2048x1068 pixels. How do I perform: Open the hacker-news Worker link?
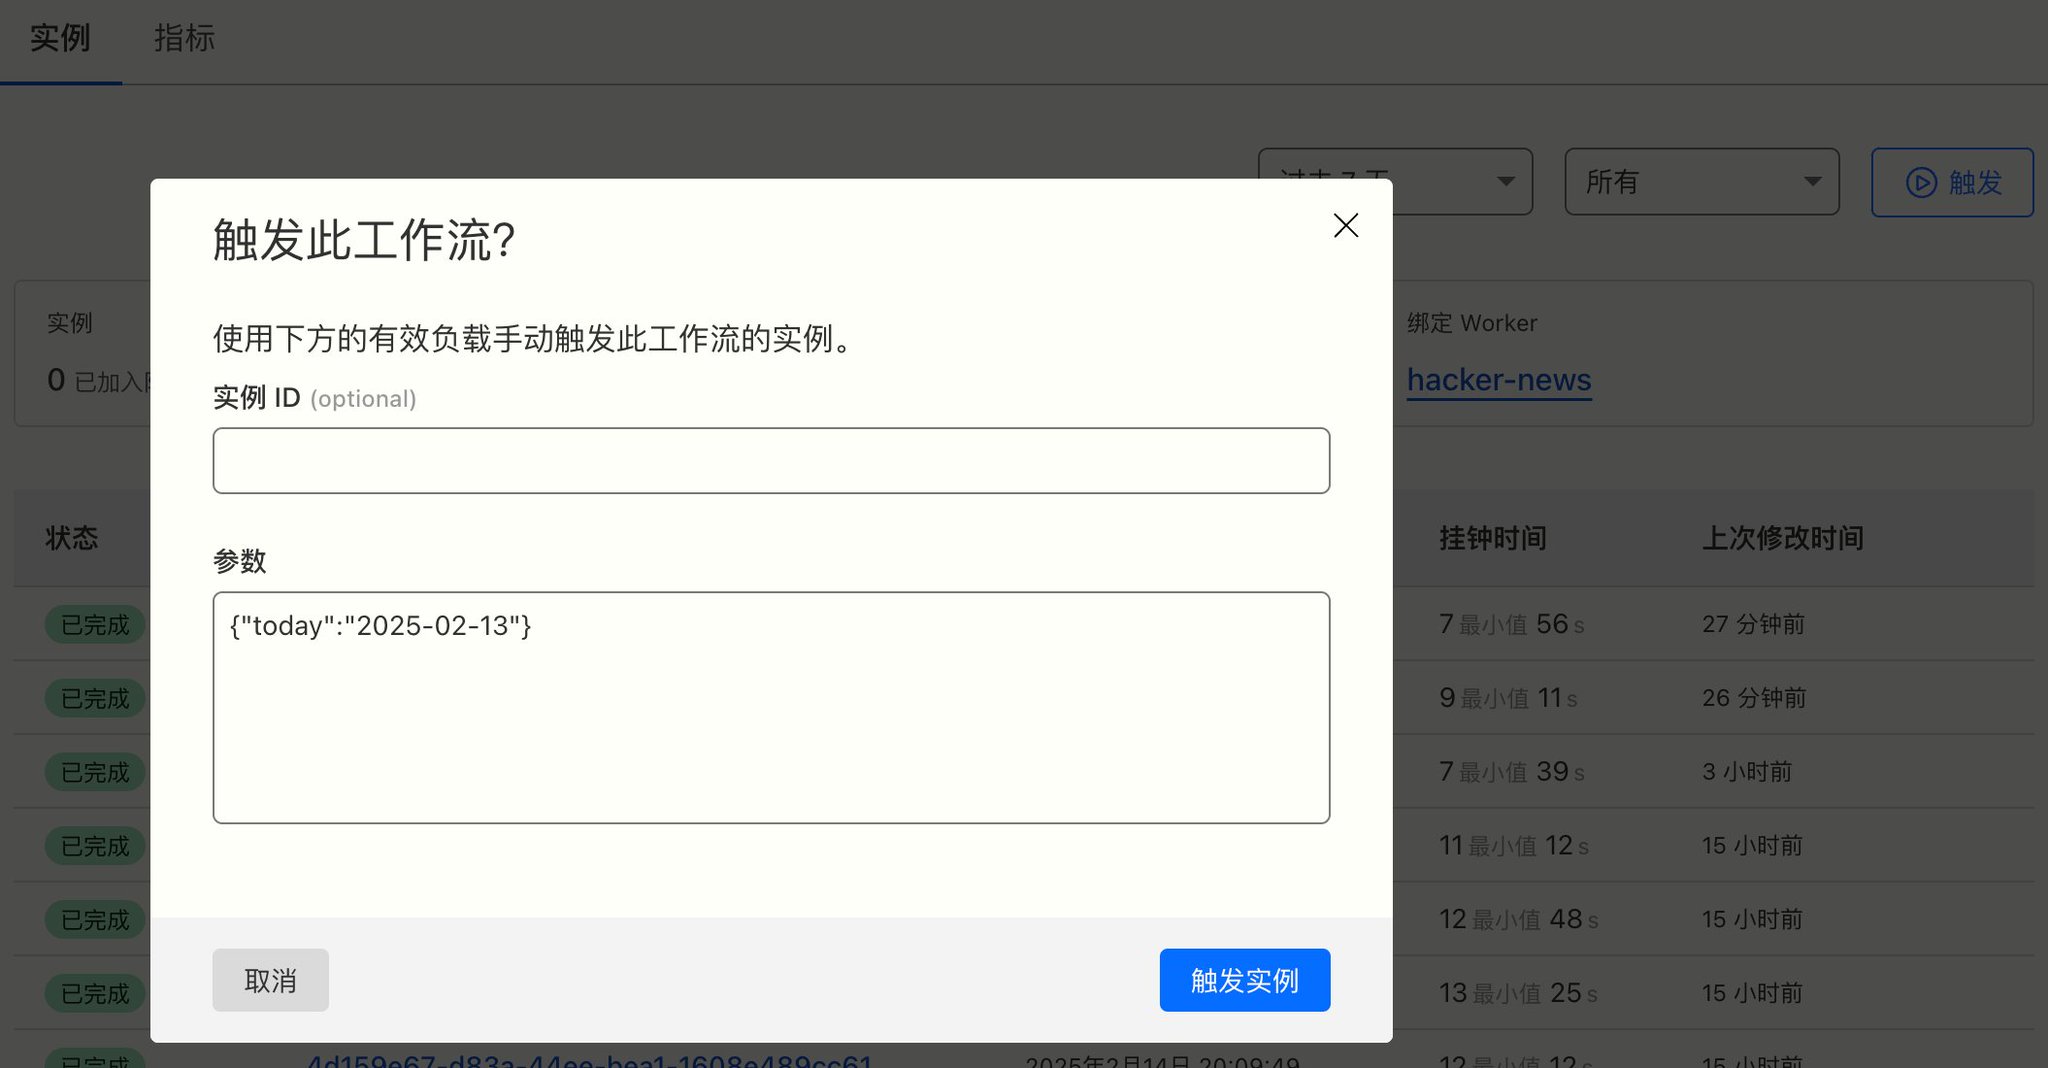[1498, 380]
